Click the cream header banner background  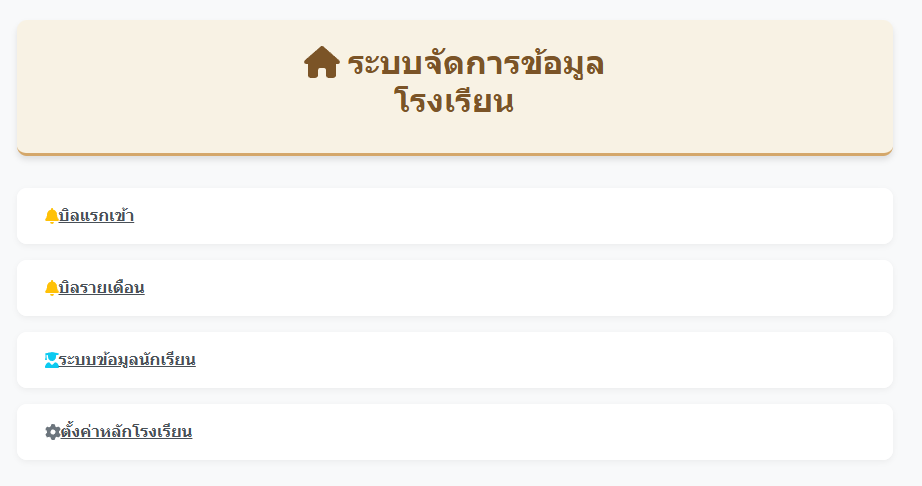735,87
